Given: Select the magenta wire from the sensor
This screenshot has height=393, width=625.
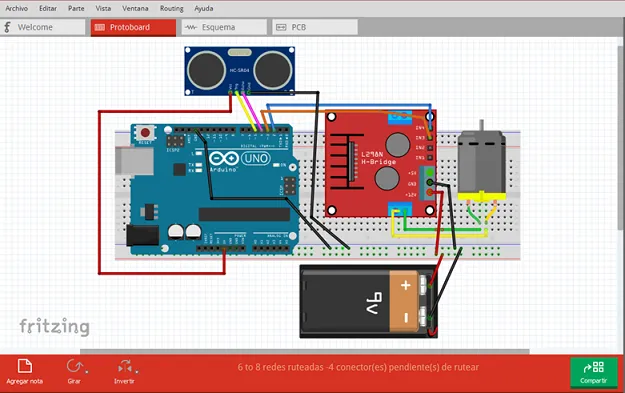Looking at the screenshot, I should [x=253, y=112].
